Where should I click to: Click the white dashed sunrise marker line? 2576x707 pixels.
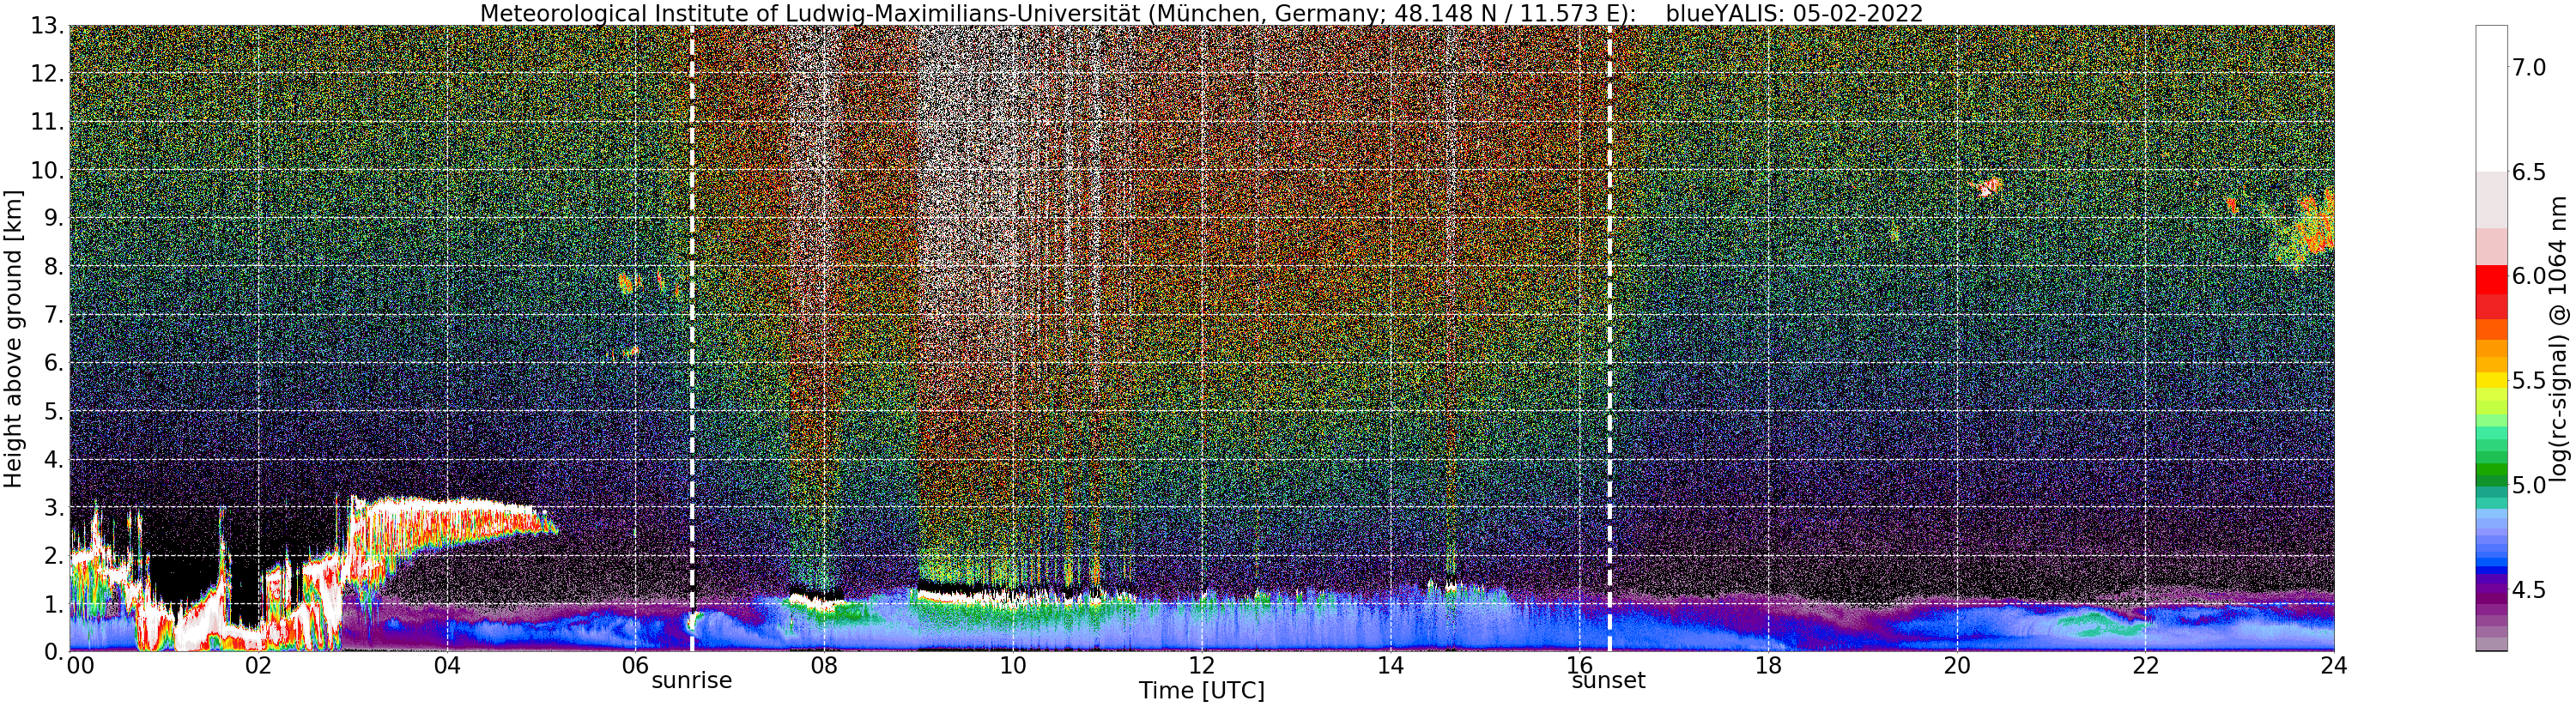[x=692, y=338]
